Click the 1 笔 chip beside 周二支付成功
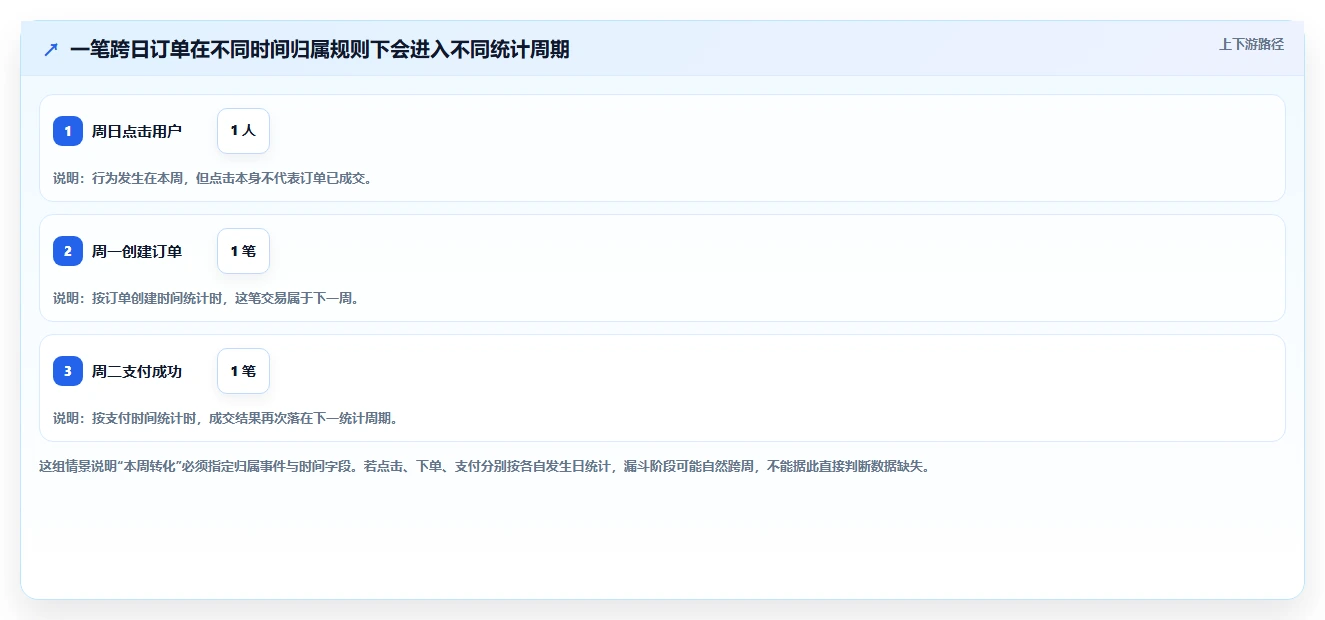1325x620 pixels. pyautogui.click(x=243, y=371)
